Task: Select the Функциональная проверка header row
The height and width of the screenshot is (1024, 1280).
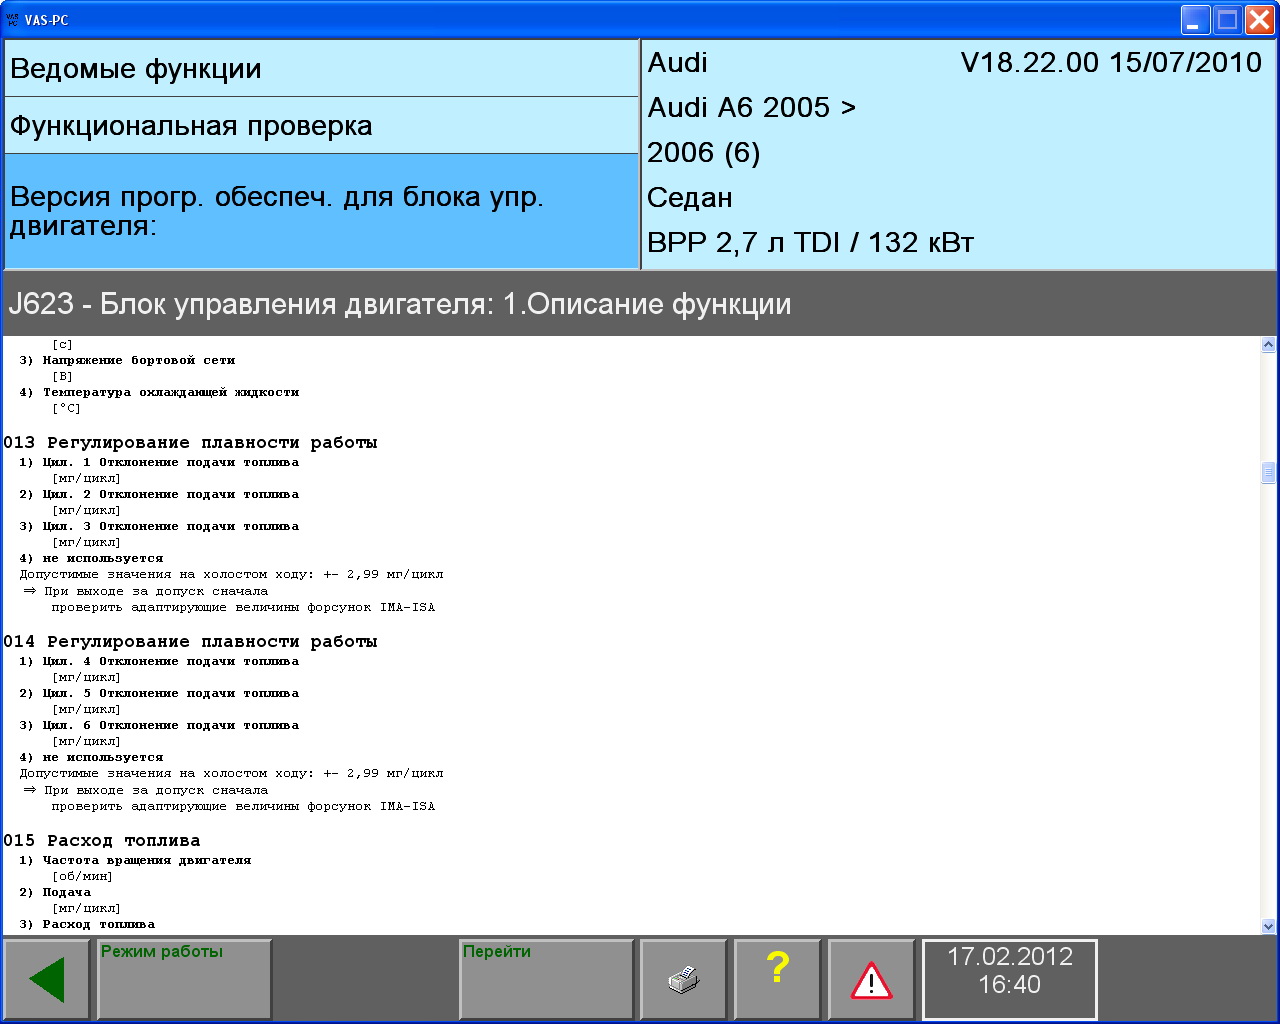Action: tap(320, 126)
